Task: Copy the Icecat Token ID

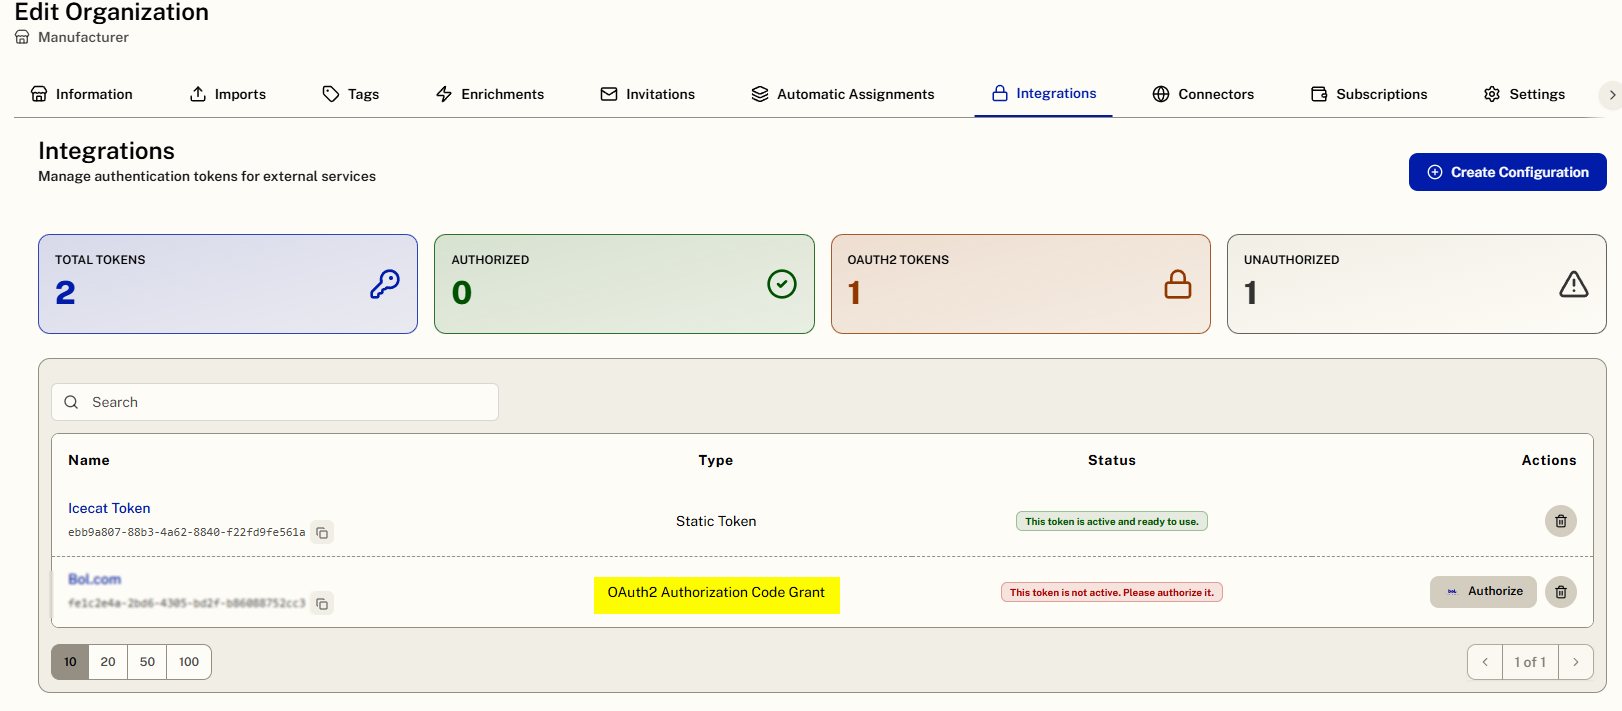Action: [322, 533]
